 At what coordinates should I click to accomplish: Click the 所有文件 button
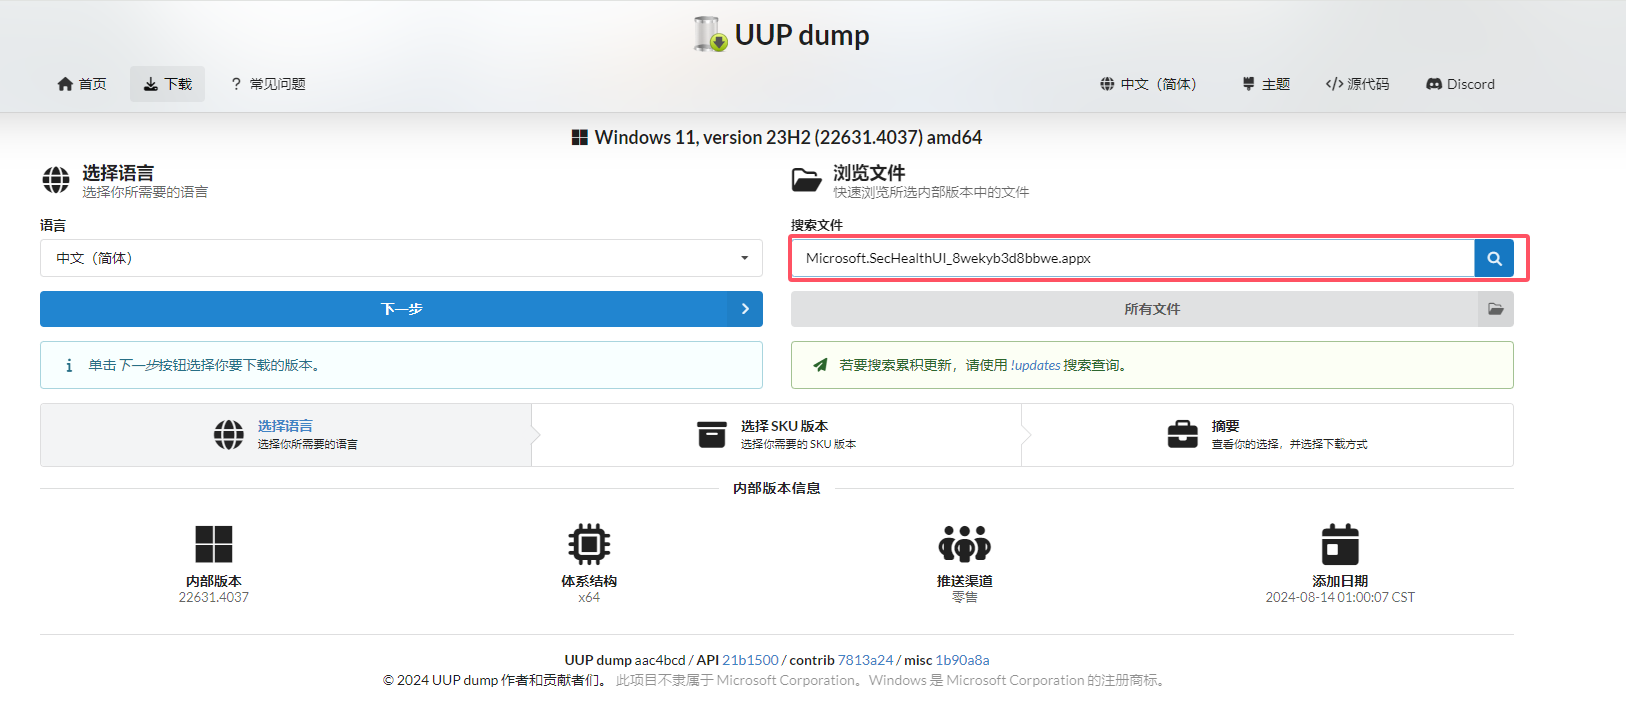click(1134, 309)
